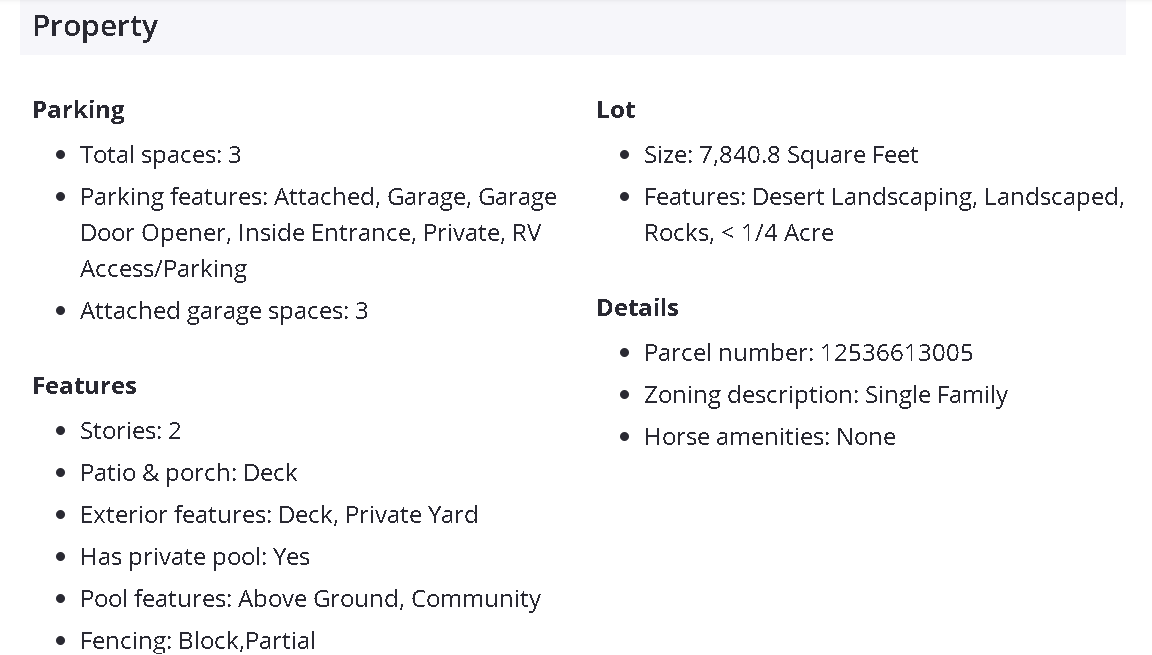This screenshot has width=1152, height=655.
Task: Select 'Zoning description: Single Family' item
Action: 825,395
